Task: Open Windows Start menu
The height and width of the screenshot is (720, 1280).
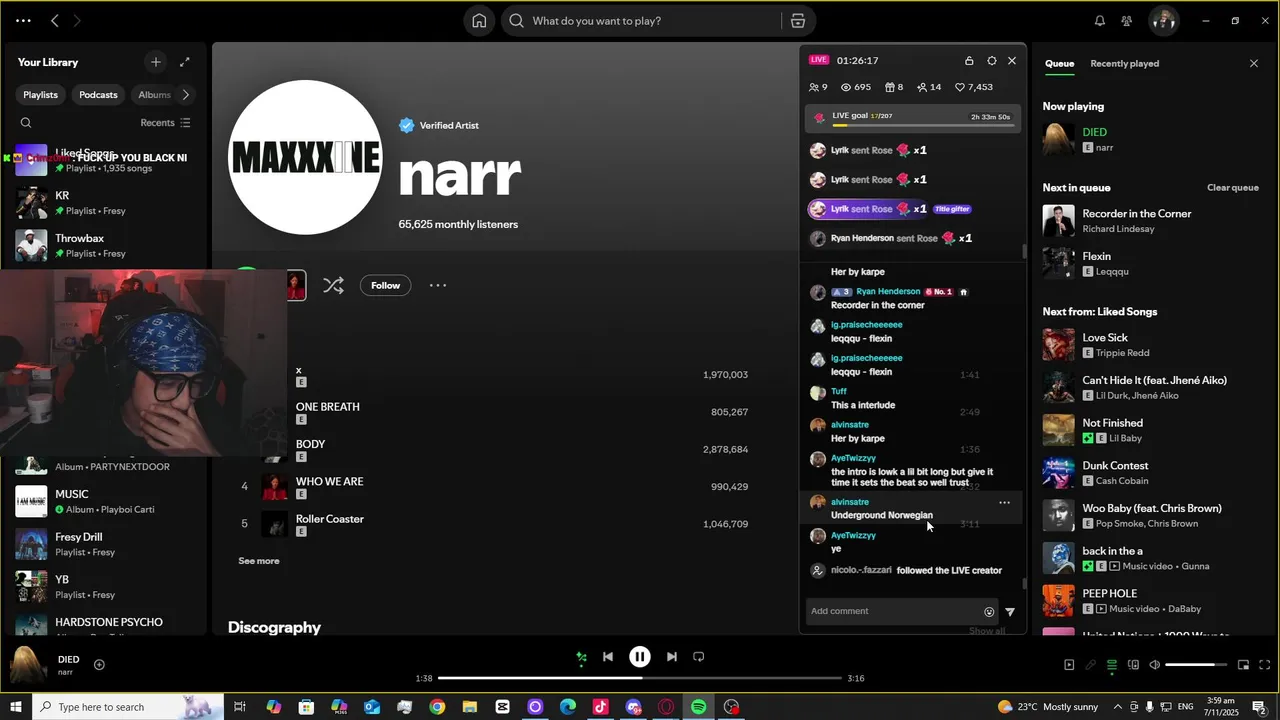Action: pyautogui.click(x=15, y=707)
